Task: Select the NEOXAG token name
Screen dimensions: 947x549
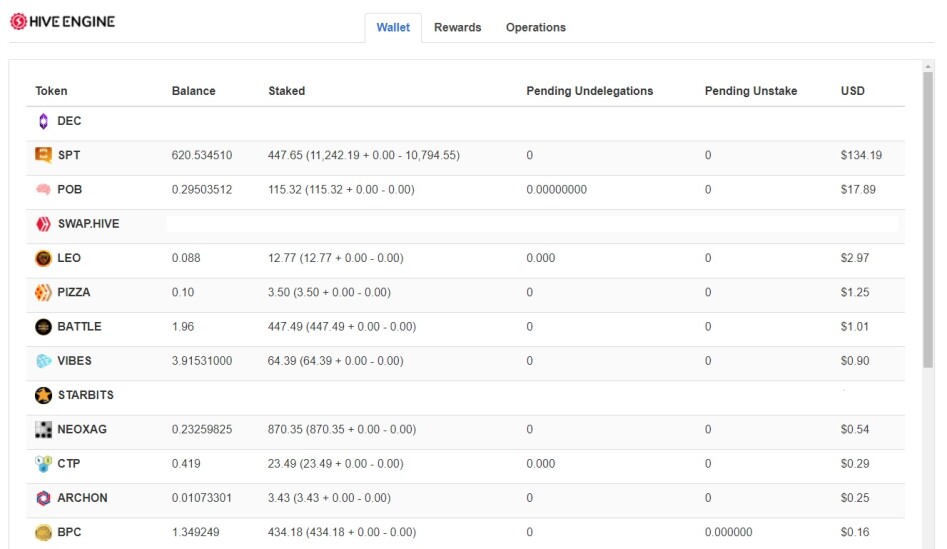Action: (x=82, y=429)
